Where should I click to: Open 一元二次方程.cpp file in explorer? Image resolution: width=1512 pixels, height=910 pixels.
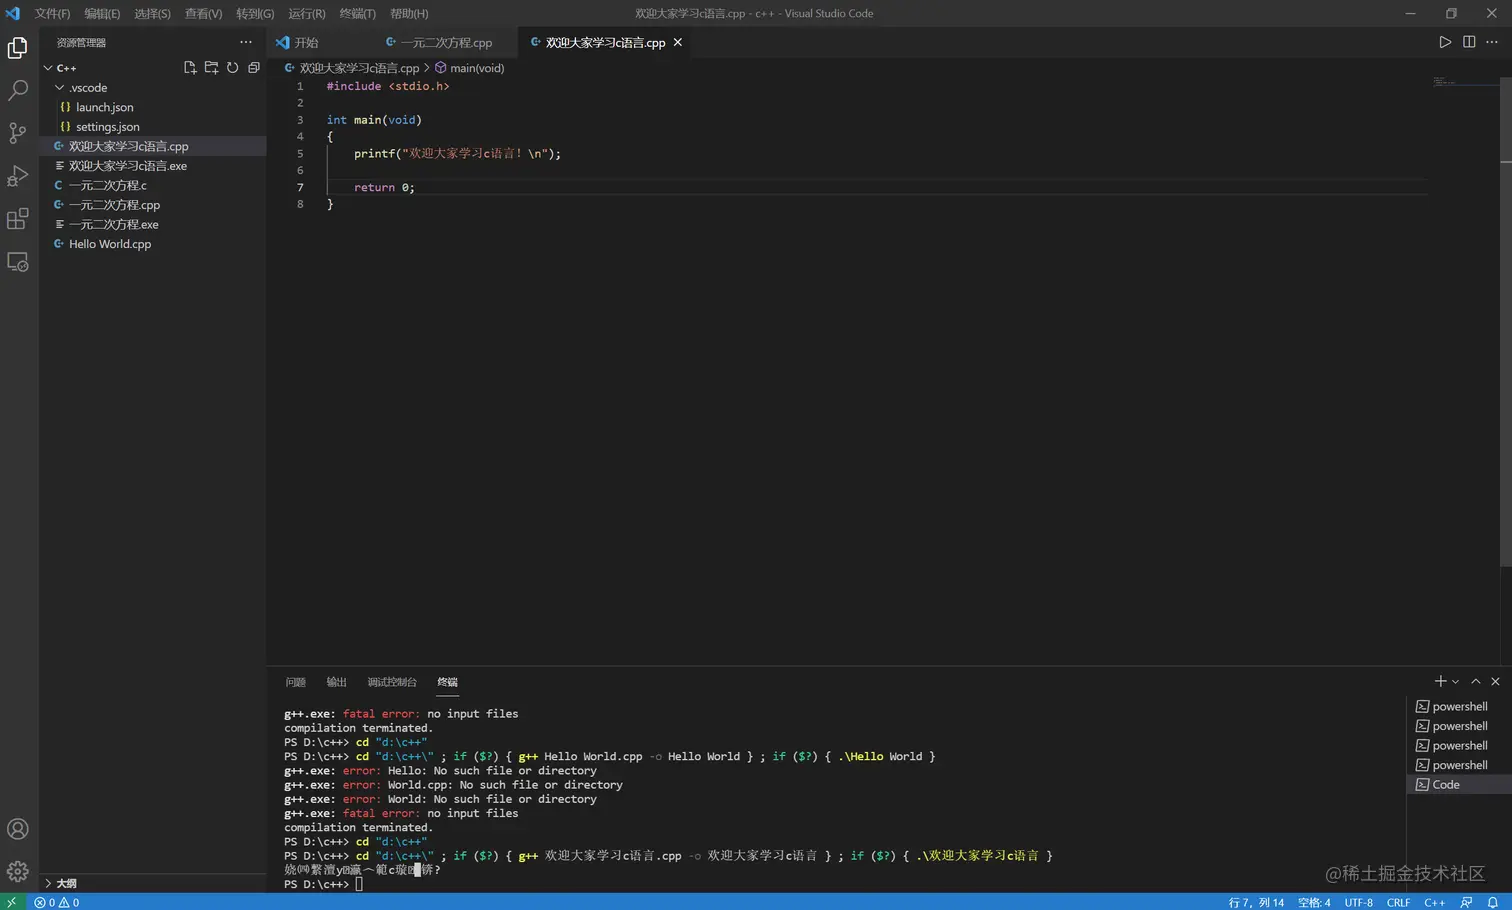(x=153, y=205)
